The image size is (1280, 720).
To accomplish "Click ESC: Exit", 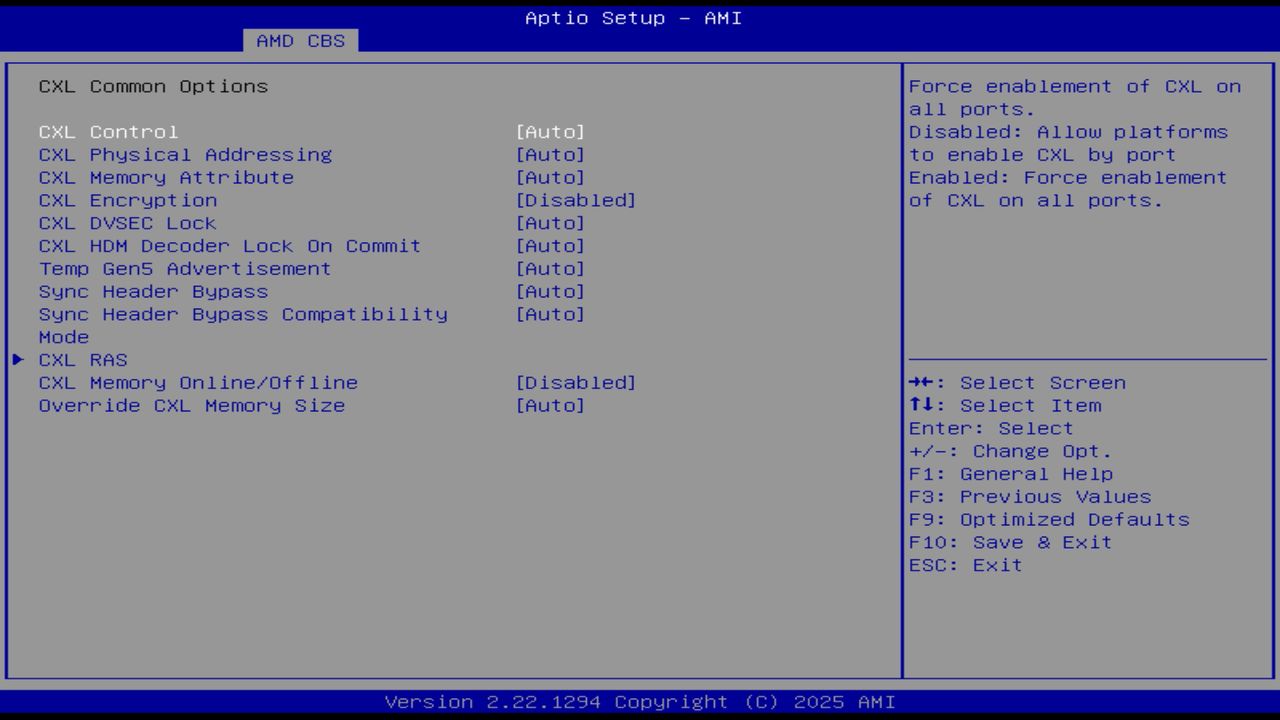I will pos(967,564).
